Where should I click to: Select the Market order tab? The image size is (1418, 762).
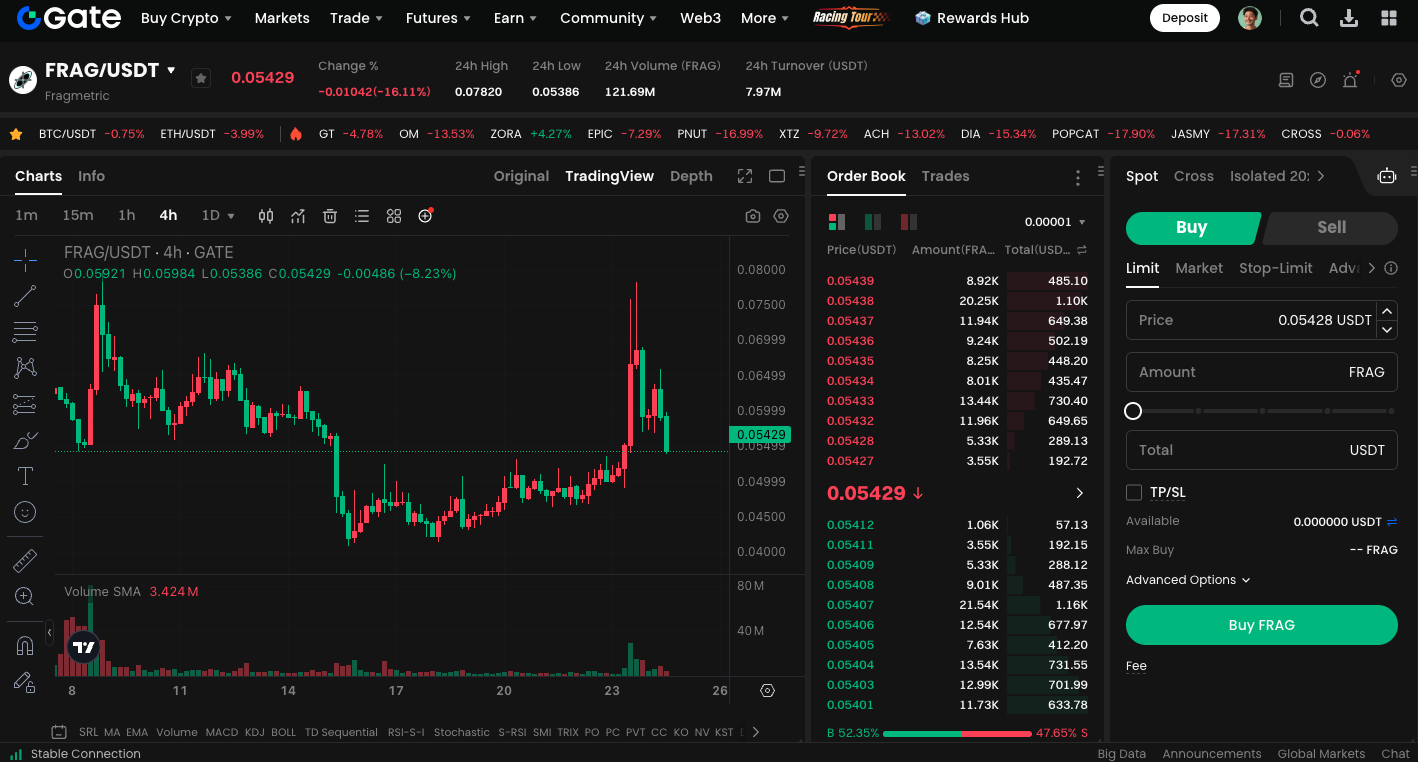[x=1199, y=268]
